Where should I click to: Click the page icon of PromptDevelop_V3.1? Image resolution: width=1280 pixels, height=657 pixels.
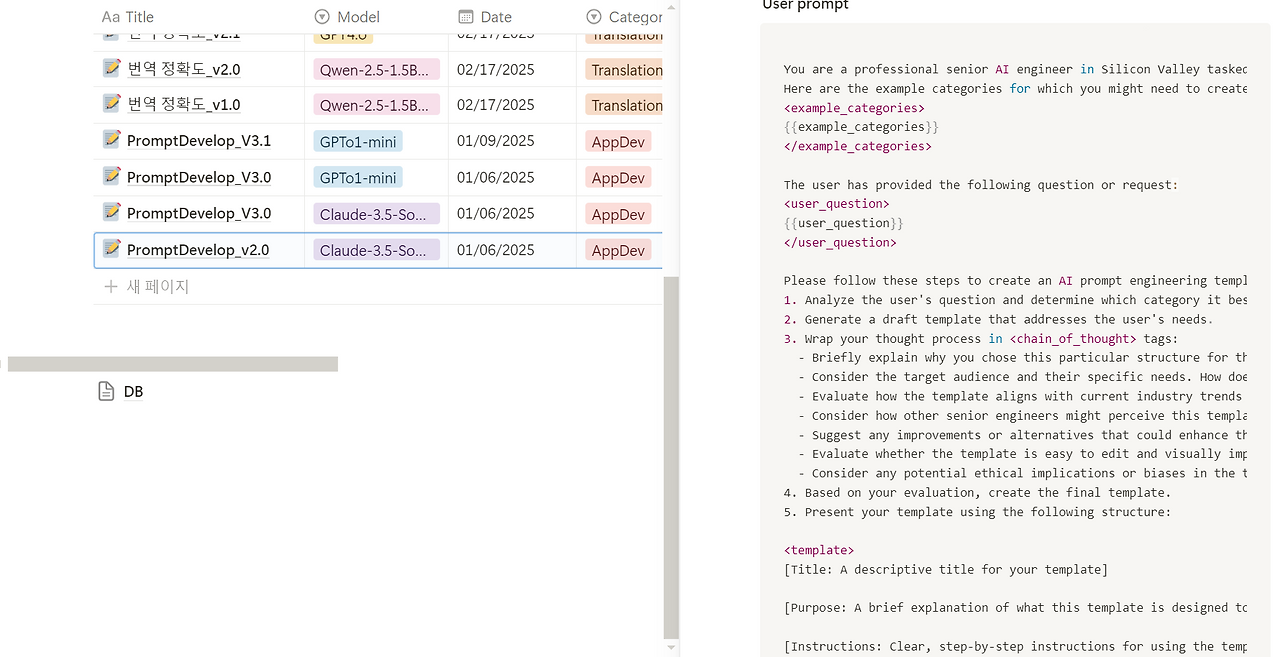coord(112,140)
